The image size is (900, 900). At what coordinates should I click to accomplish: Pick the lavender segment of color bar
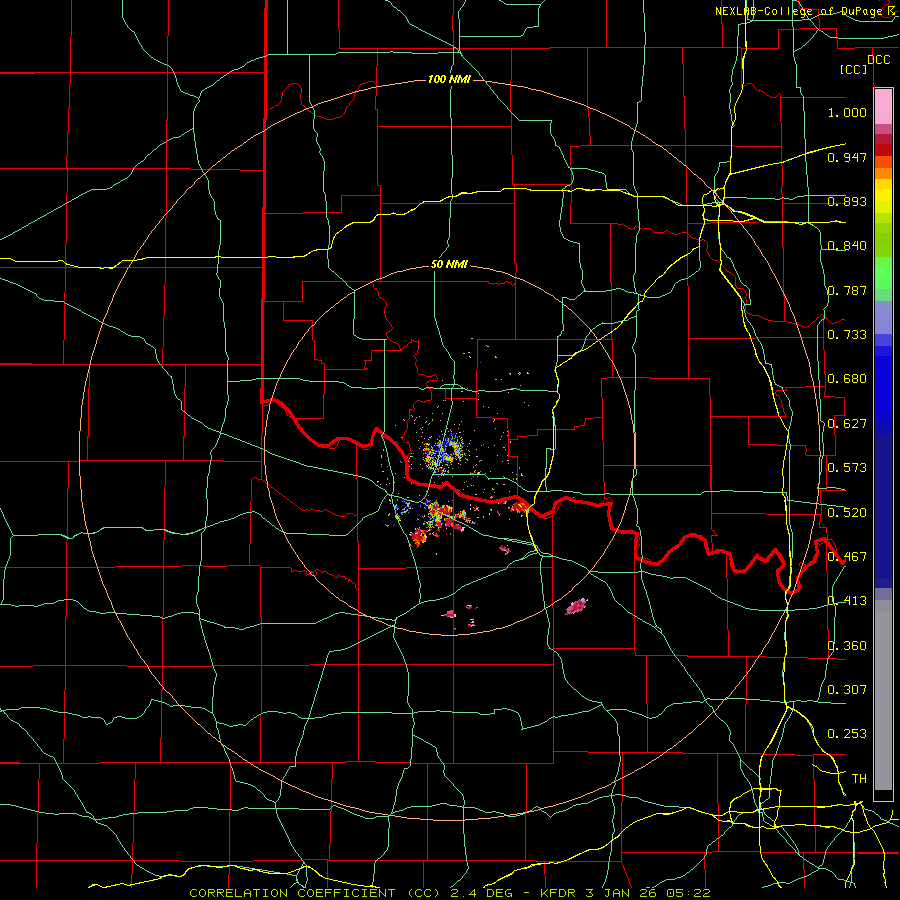click(x=883, y=317)
